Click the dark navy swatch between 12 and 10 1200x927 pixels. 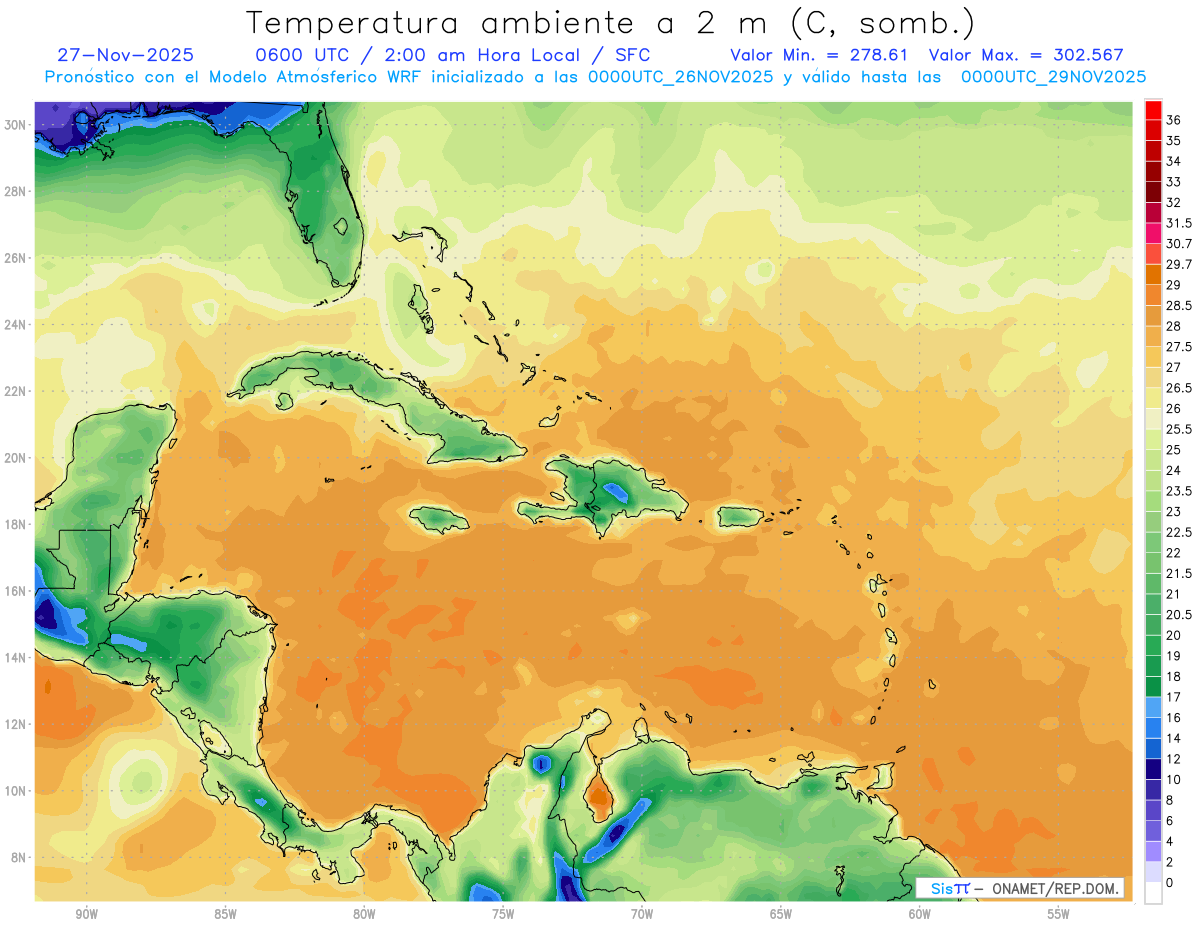pyautogui.click(x=1153, y=768)
